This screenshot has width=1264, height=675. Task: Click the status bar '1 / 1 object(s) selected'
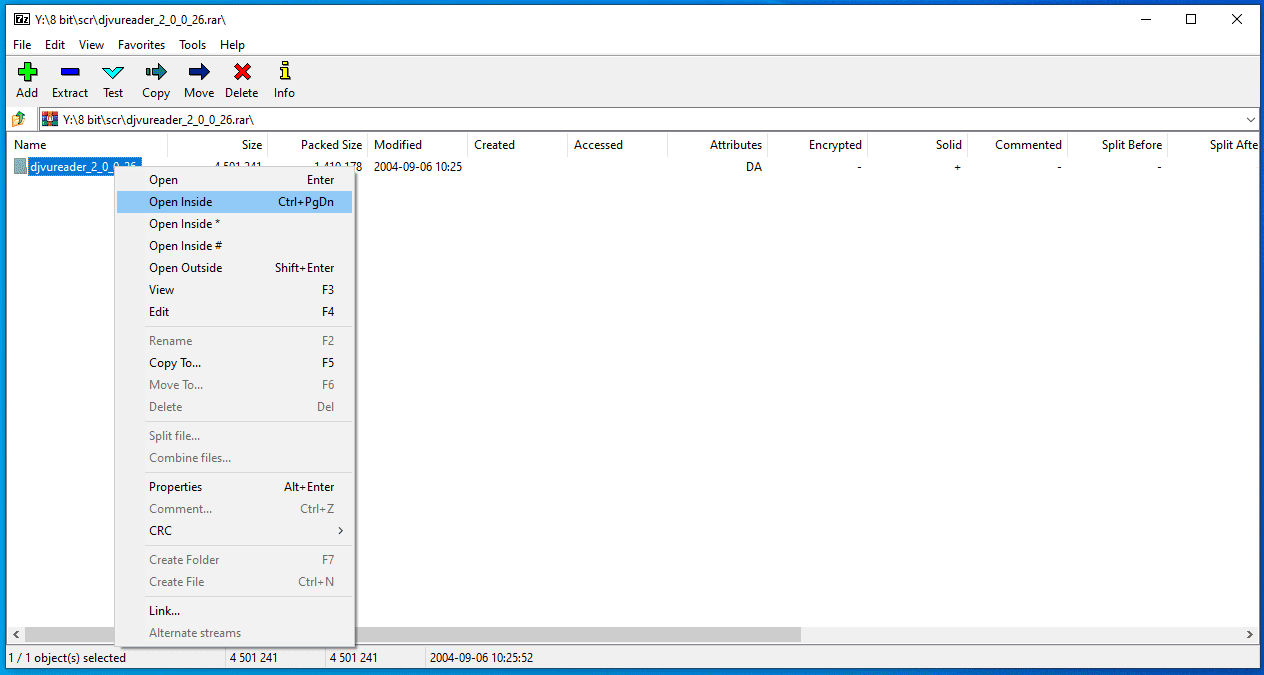point(67,658)
